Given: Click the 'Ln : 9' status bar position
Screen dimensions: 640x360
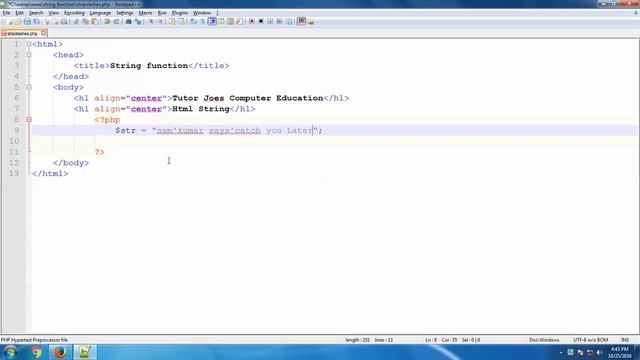Looking at the screenshot, I should (431, 340).
